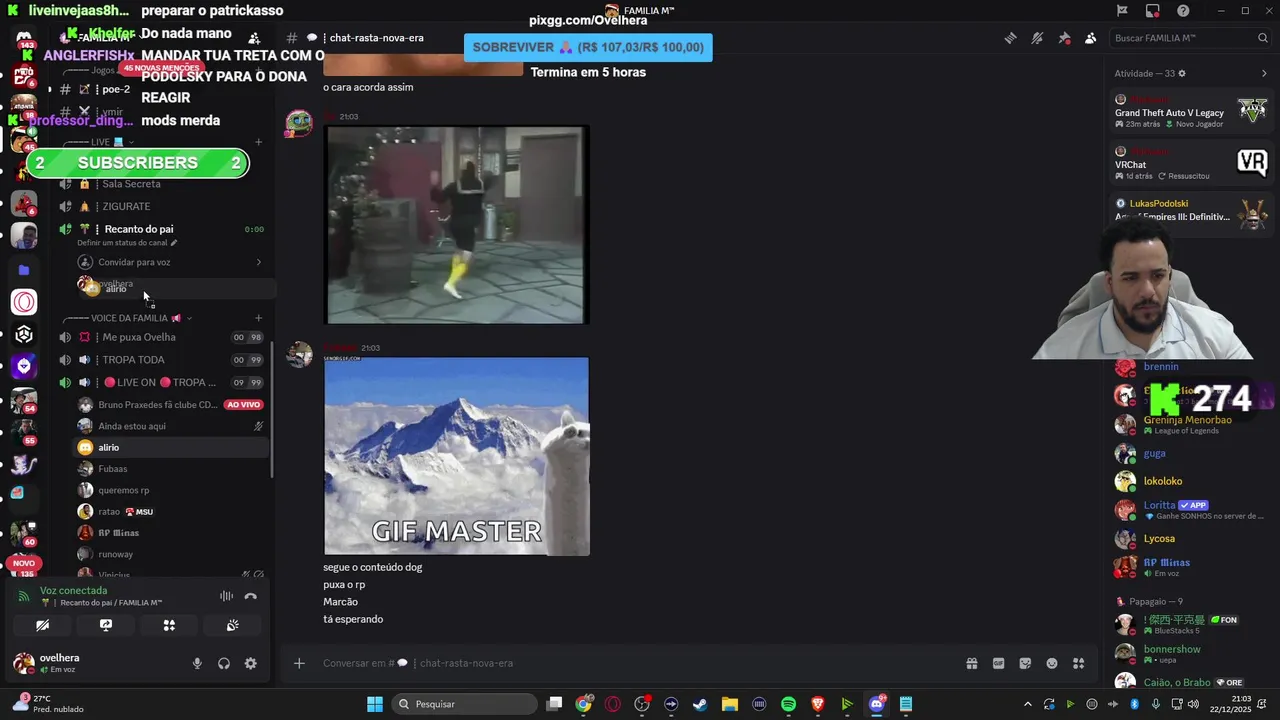Open user settings gear next to ovelhera
The width and height of the screenshot is (1280, 720).
point(250,663)
